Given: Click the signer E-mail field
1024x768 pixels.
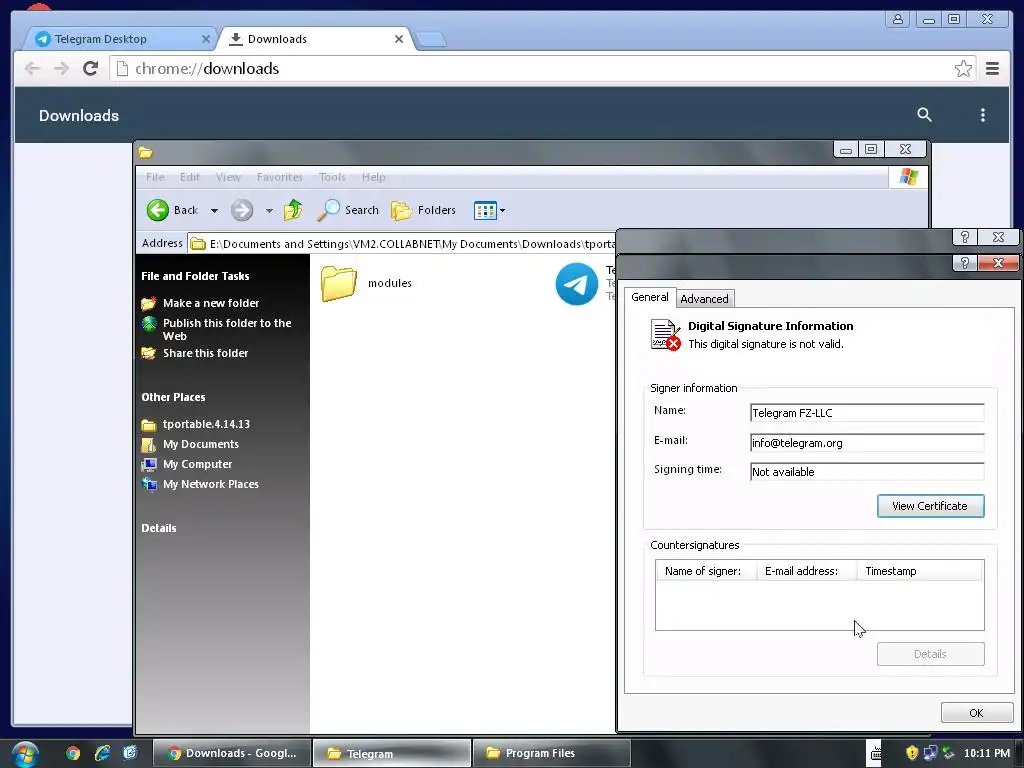Looking at the screenshot, I should click(x=867, y=443).
